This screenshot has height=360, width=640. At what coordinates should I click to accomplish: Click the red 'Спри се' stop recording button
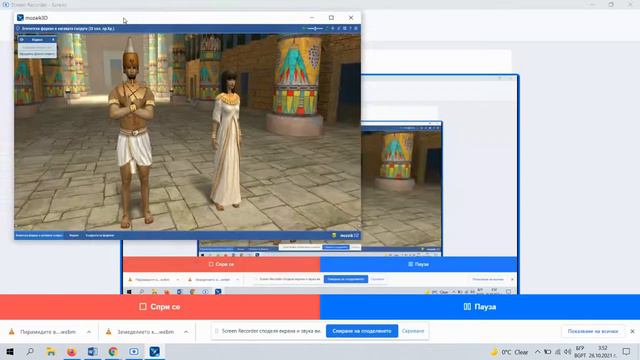(160, 307)
